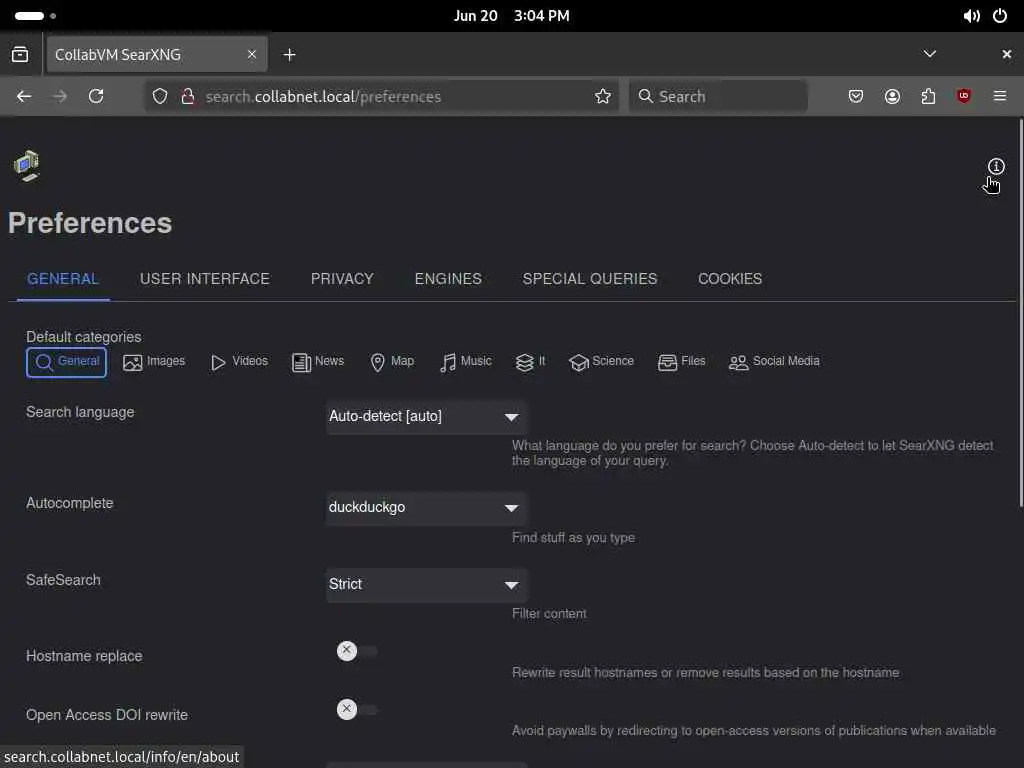Screen dimensions: 1024x768
Task: Toggle the News default category
Action: [318, 362]
